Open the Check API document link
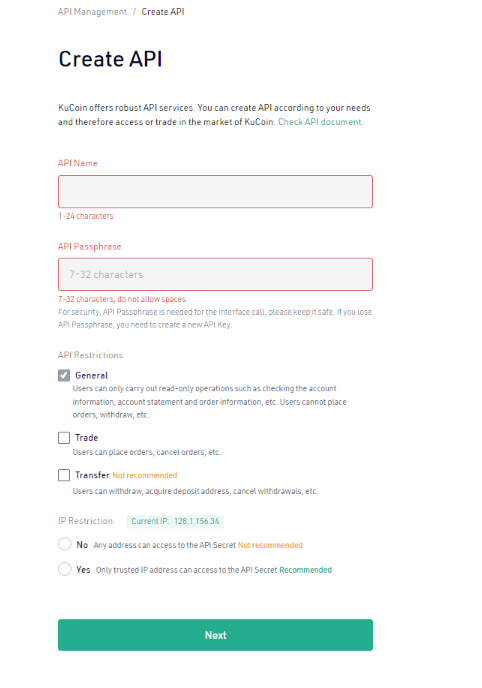This screenshot has height=688, width=482. click(x=321, y=122)
